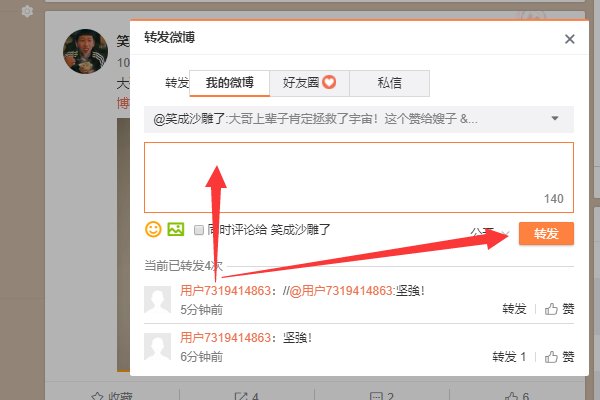Click the thumbs-up icon on the 5分钟前 repost

point(551,309)
